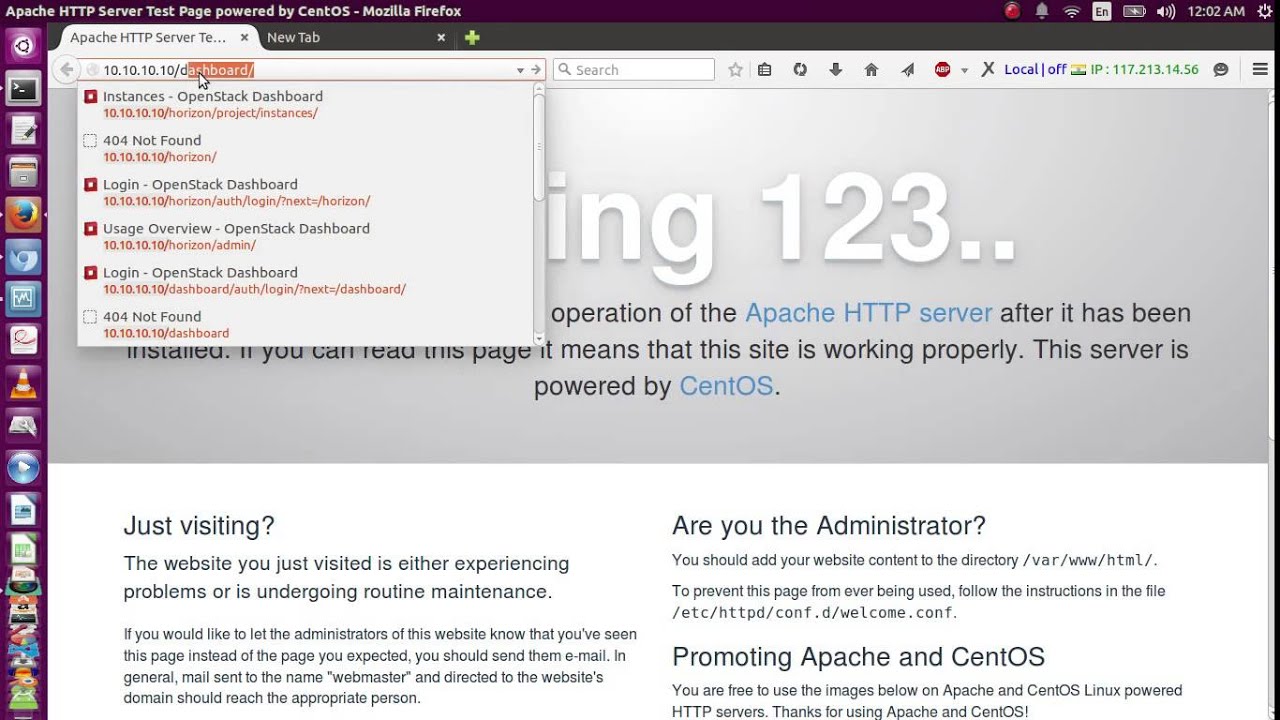Click the URL address bar field

[310, 70]
